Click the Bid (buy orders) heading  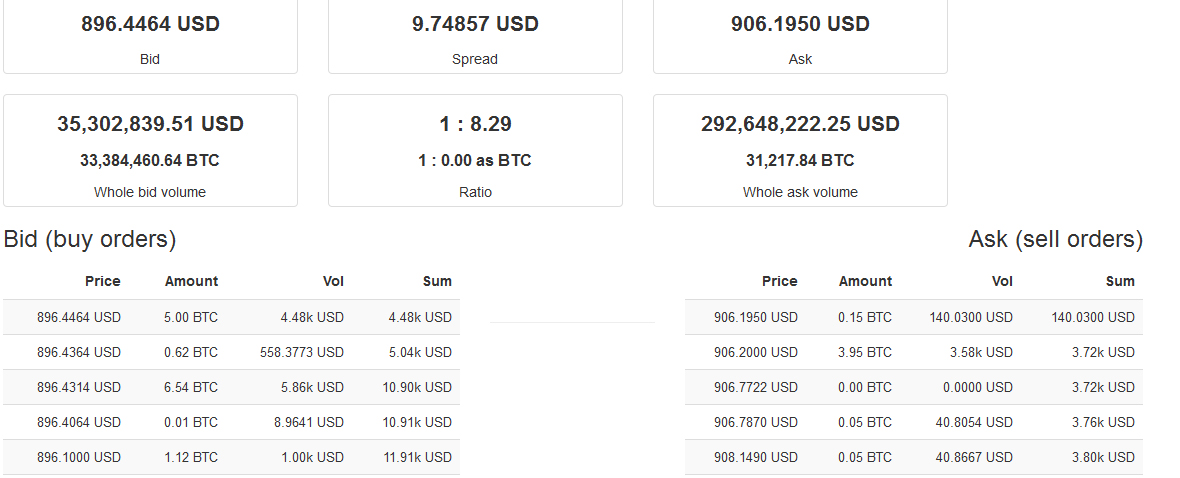[90, 239]
